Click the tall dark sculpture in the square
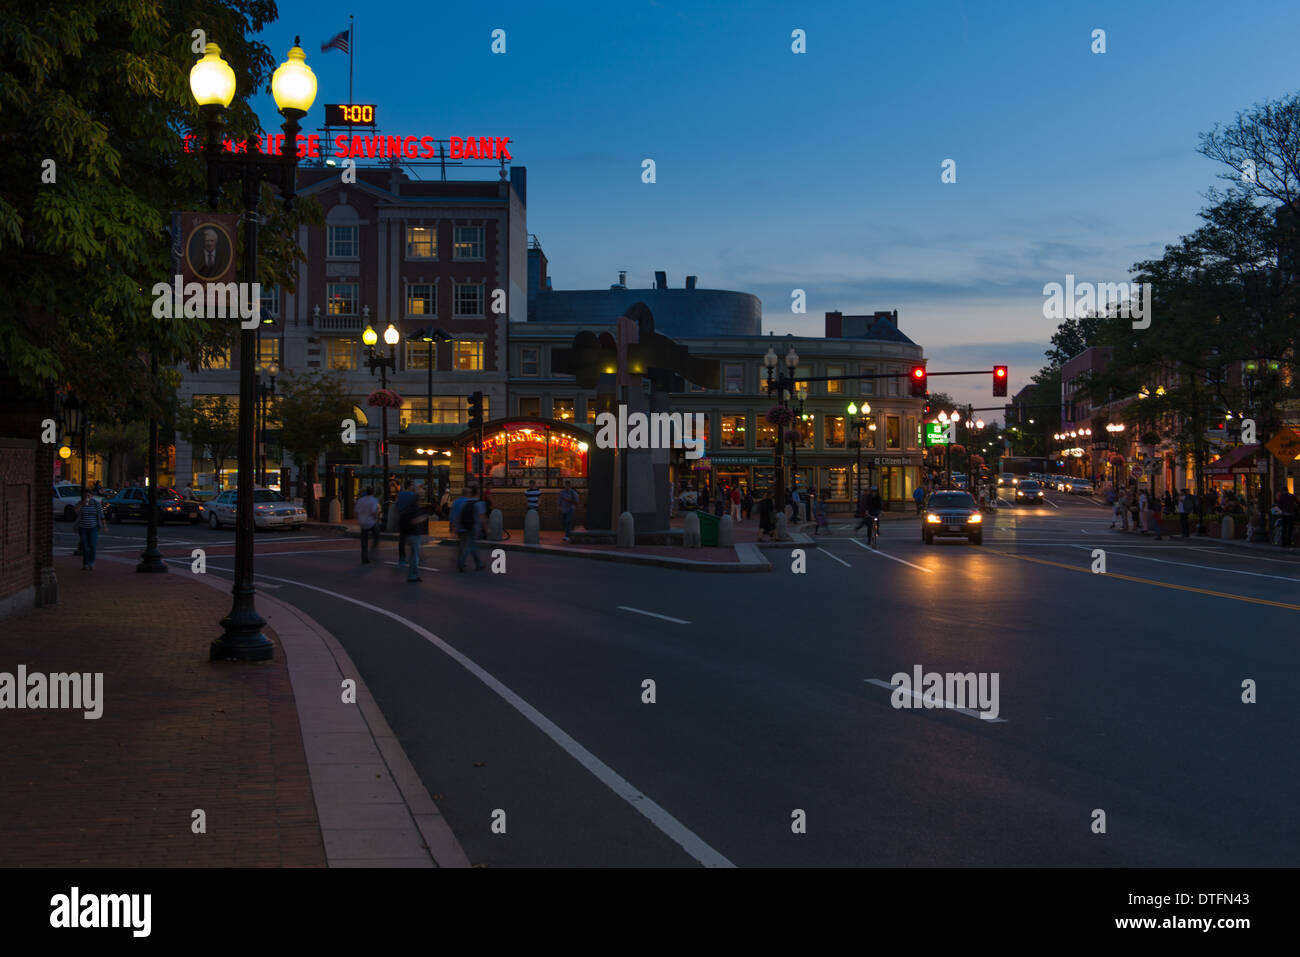The height and width of the screenshot is (957, 1300). tap(632, 418)
